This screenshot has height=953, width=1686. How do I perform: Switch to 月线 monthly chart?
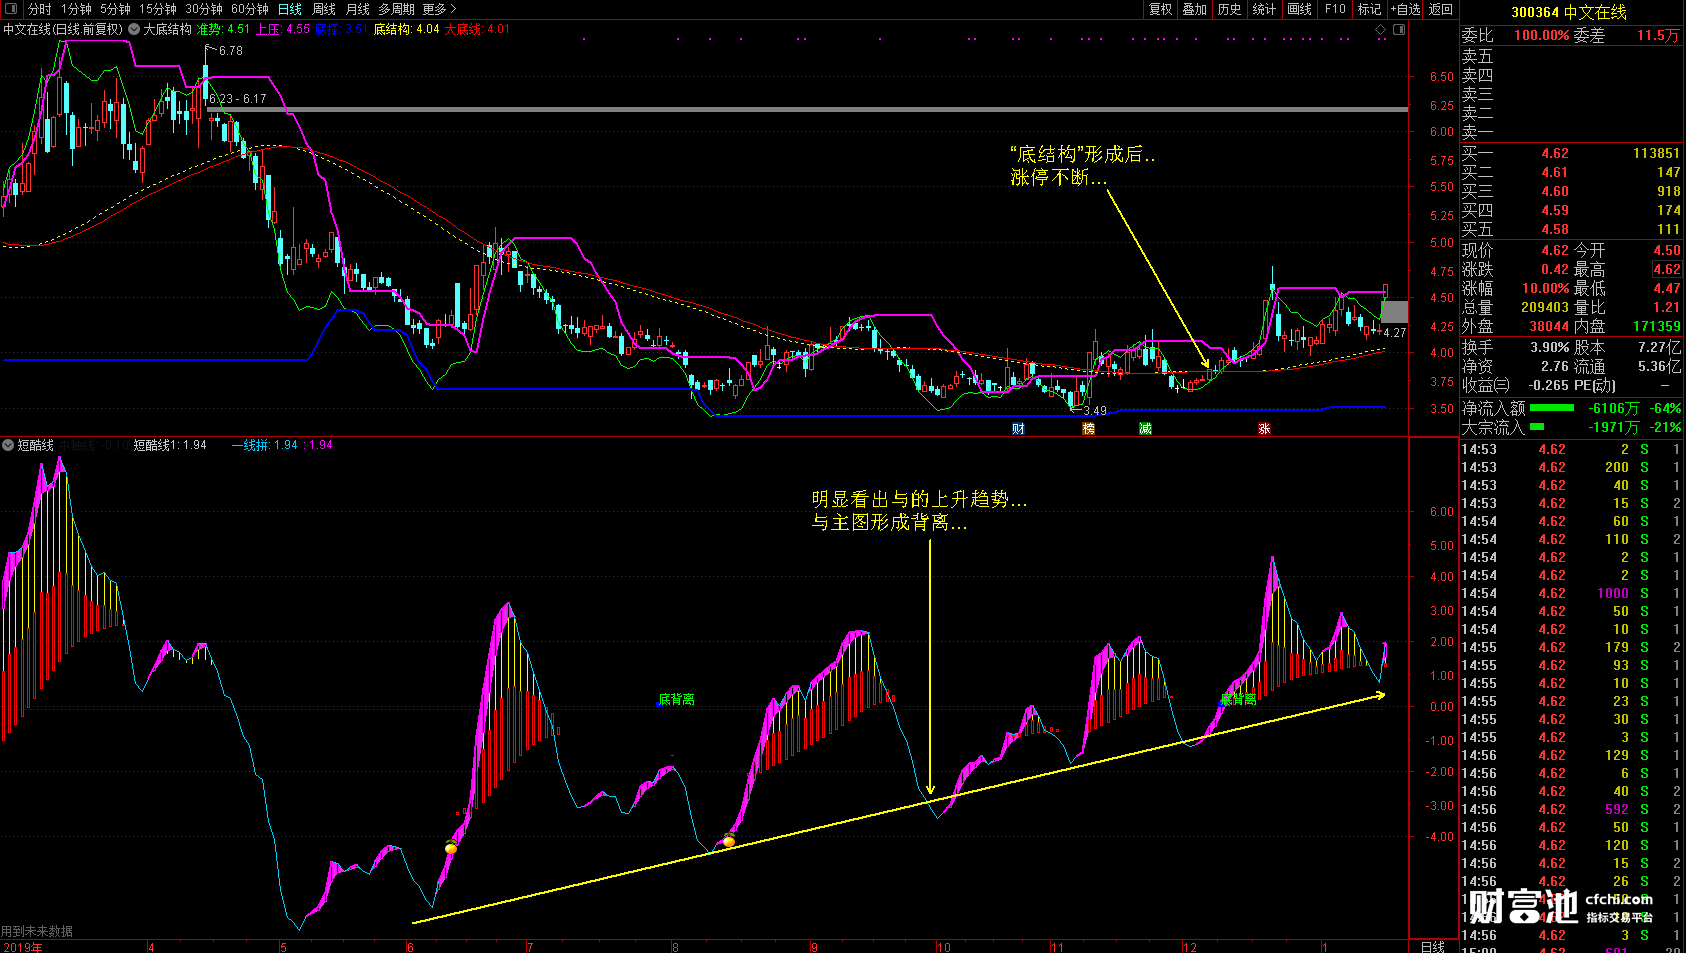[x=357, y=9]
